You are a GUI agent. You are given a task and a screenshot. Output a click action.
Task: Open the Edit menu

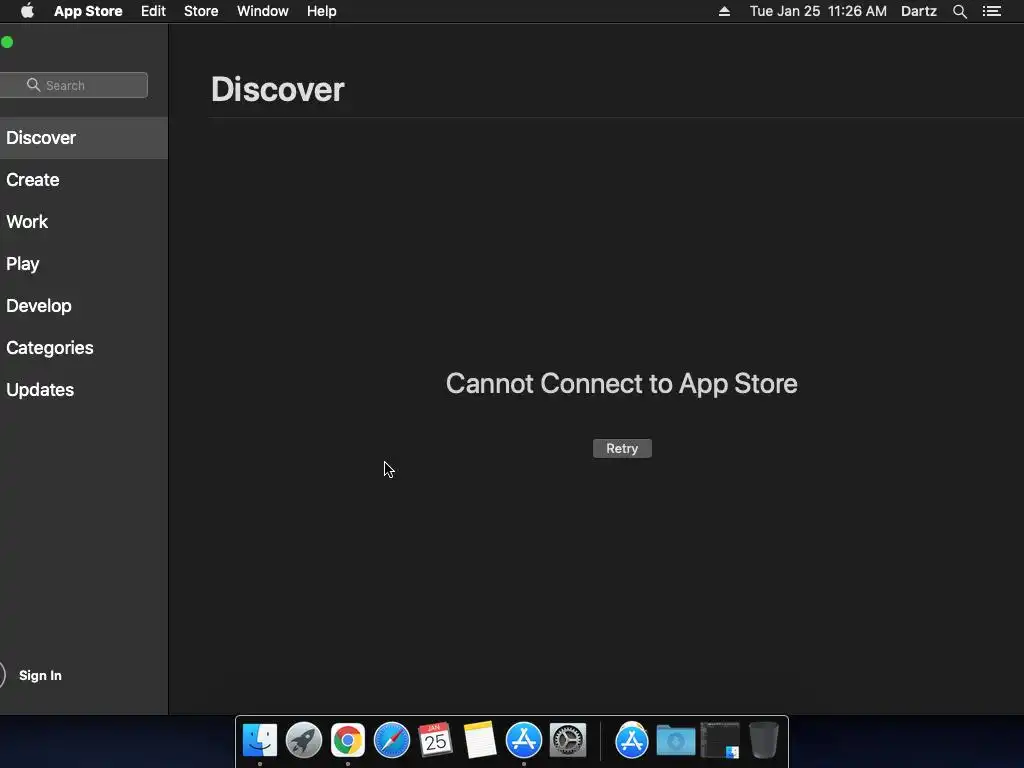[153, 11]
